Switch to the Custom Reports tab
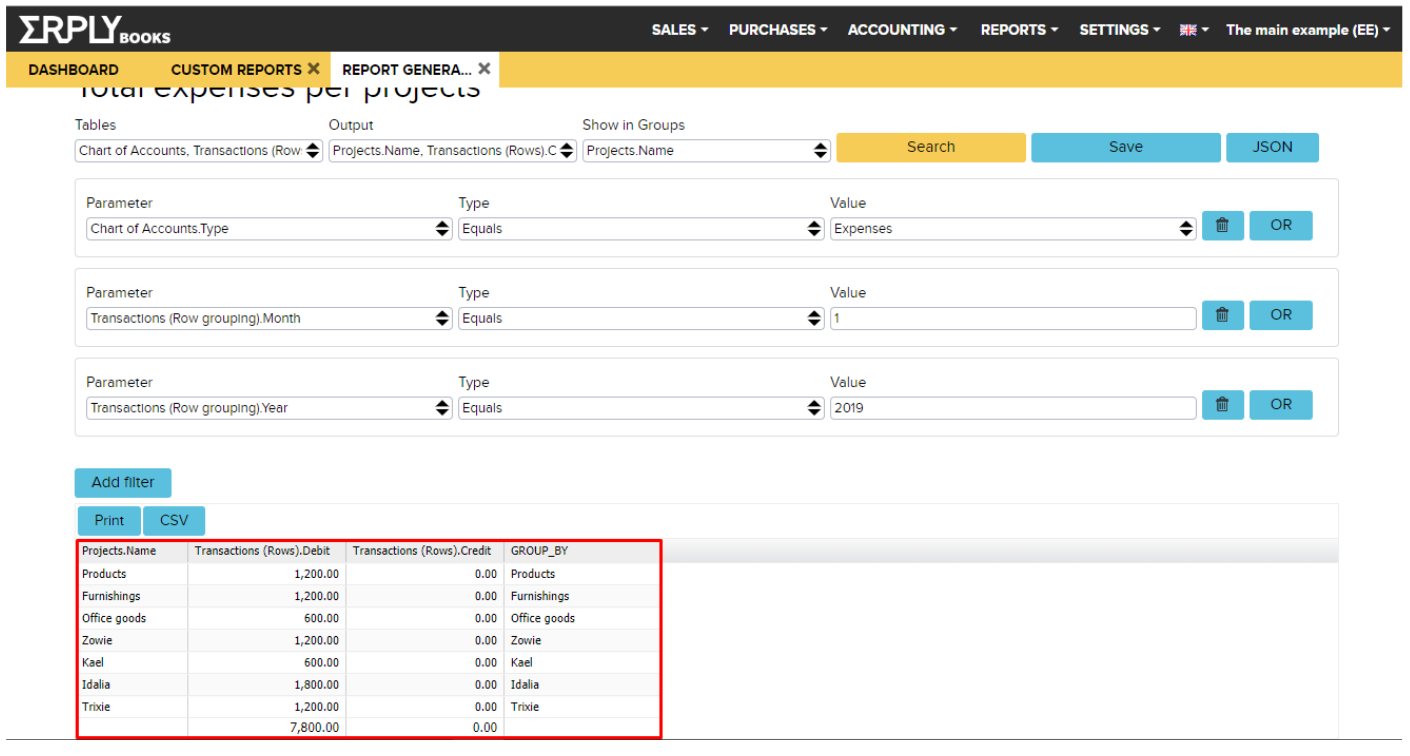The image size is (1410, 756). pyautogui.click(x=236, y=70)
